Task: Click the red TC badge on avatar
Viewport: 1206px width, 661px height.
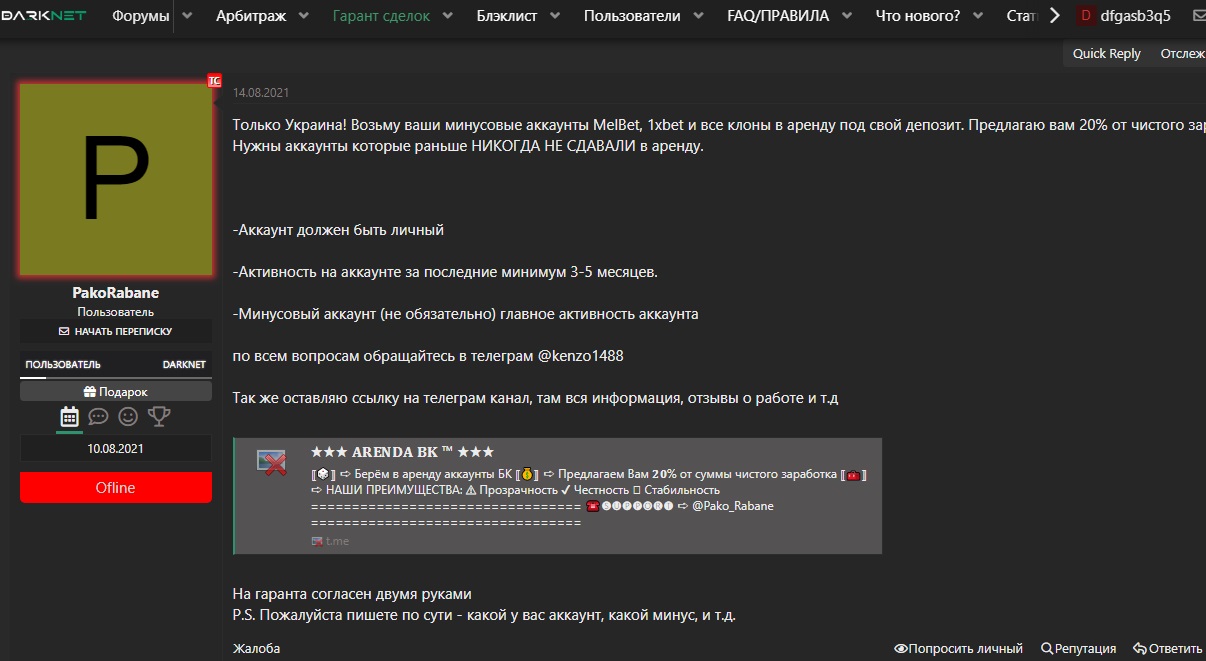Action: tap(214, 81)
